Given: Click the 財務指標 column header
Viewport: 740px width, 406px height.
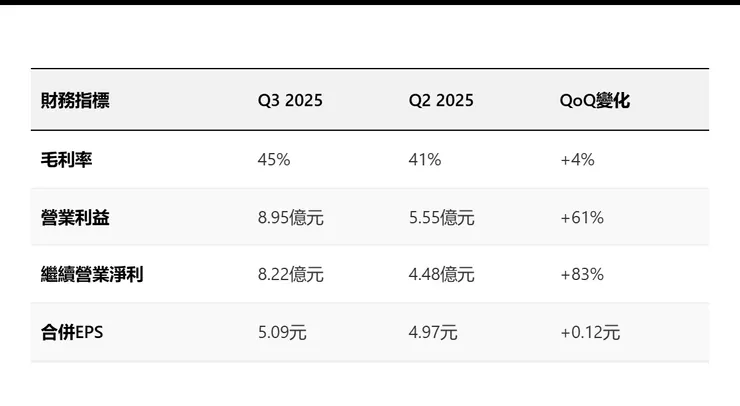Looking at the screenshot, I should coord(75,100).
